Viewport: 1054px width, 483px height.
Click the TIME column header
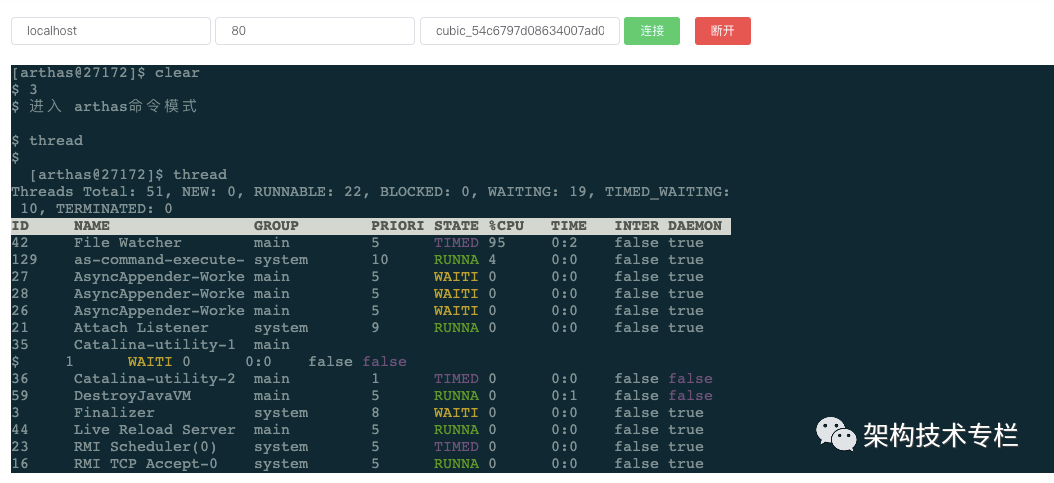569,226
